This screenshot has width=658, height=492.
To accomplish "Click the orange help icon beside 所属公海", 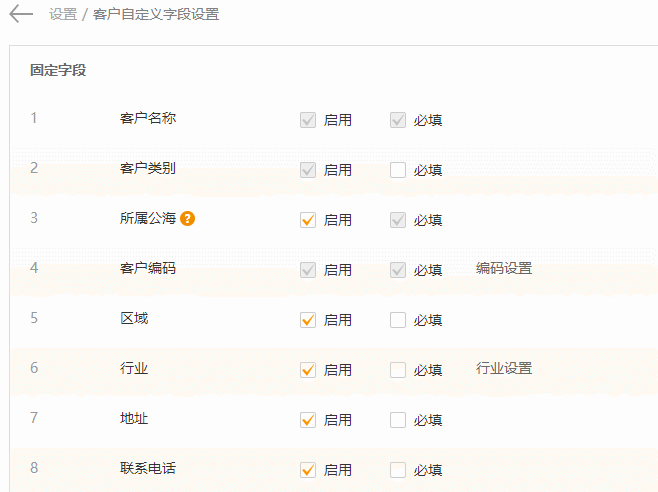I will coord(188,219).
